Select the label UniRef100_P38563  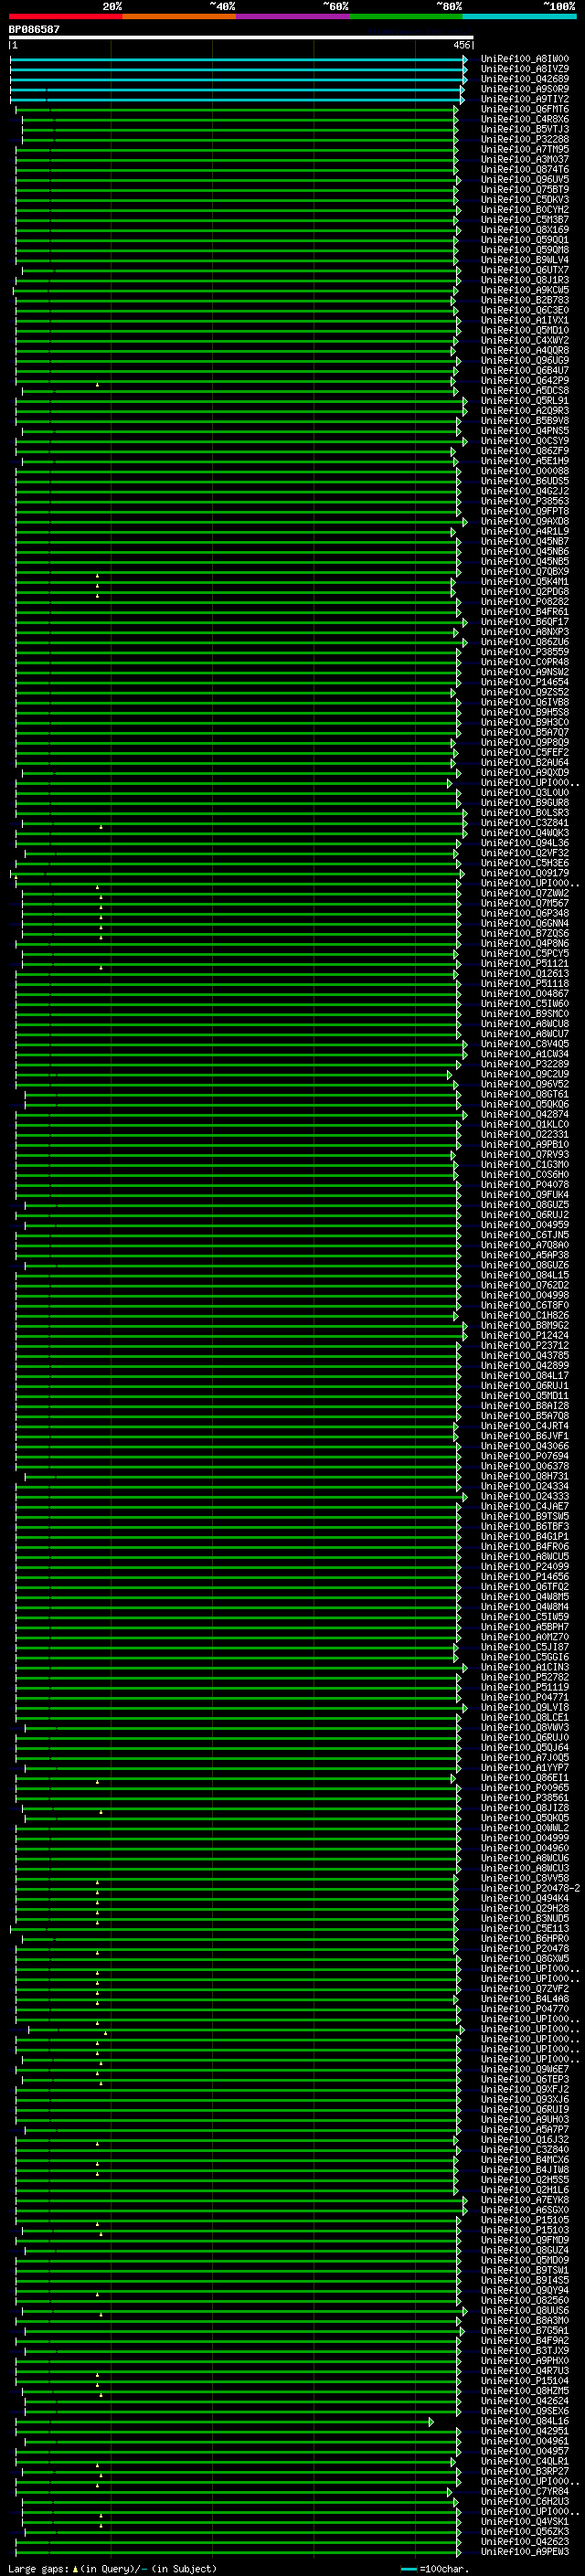click(x=524, y=501)
